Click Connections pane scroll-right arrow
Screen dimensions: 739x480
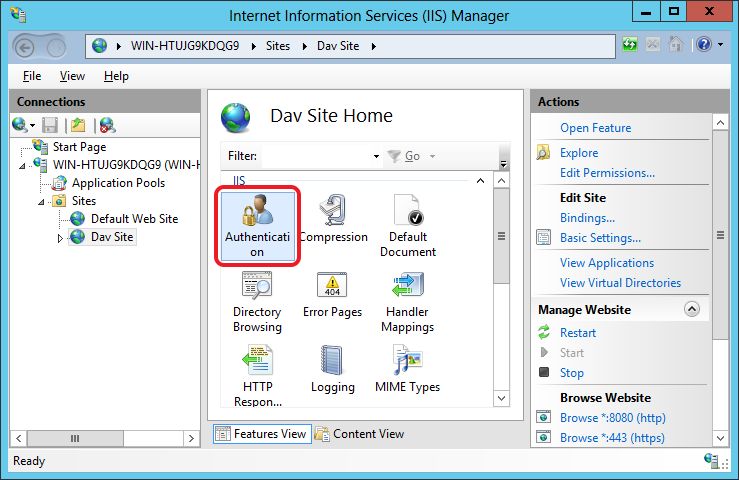(191, 439)
